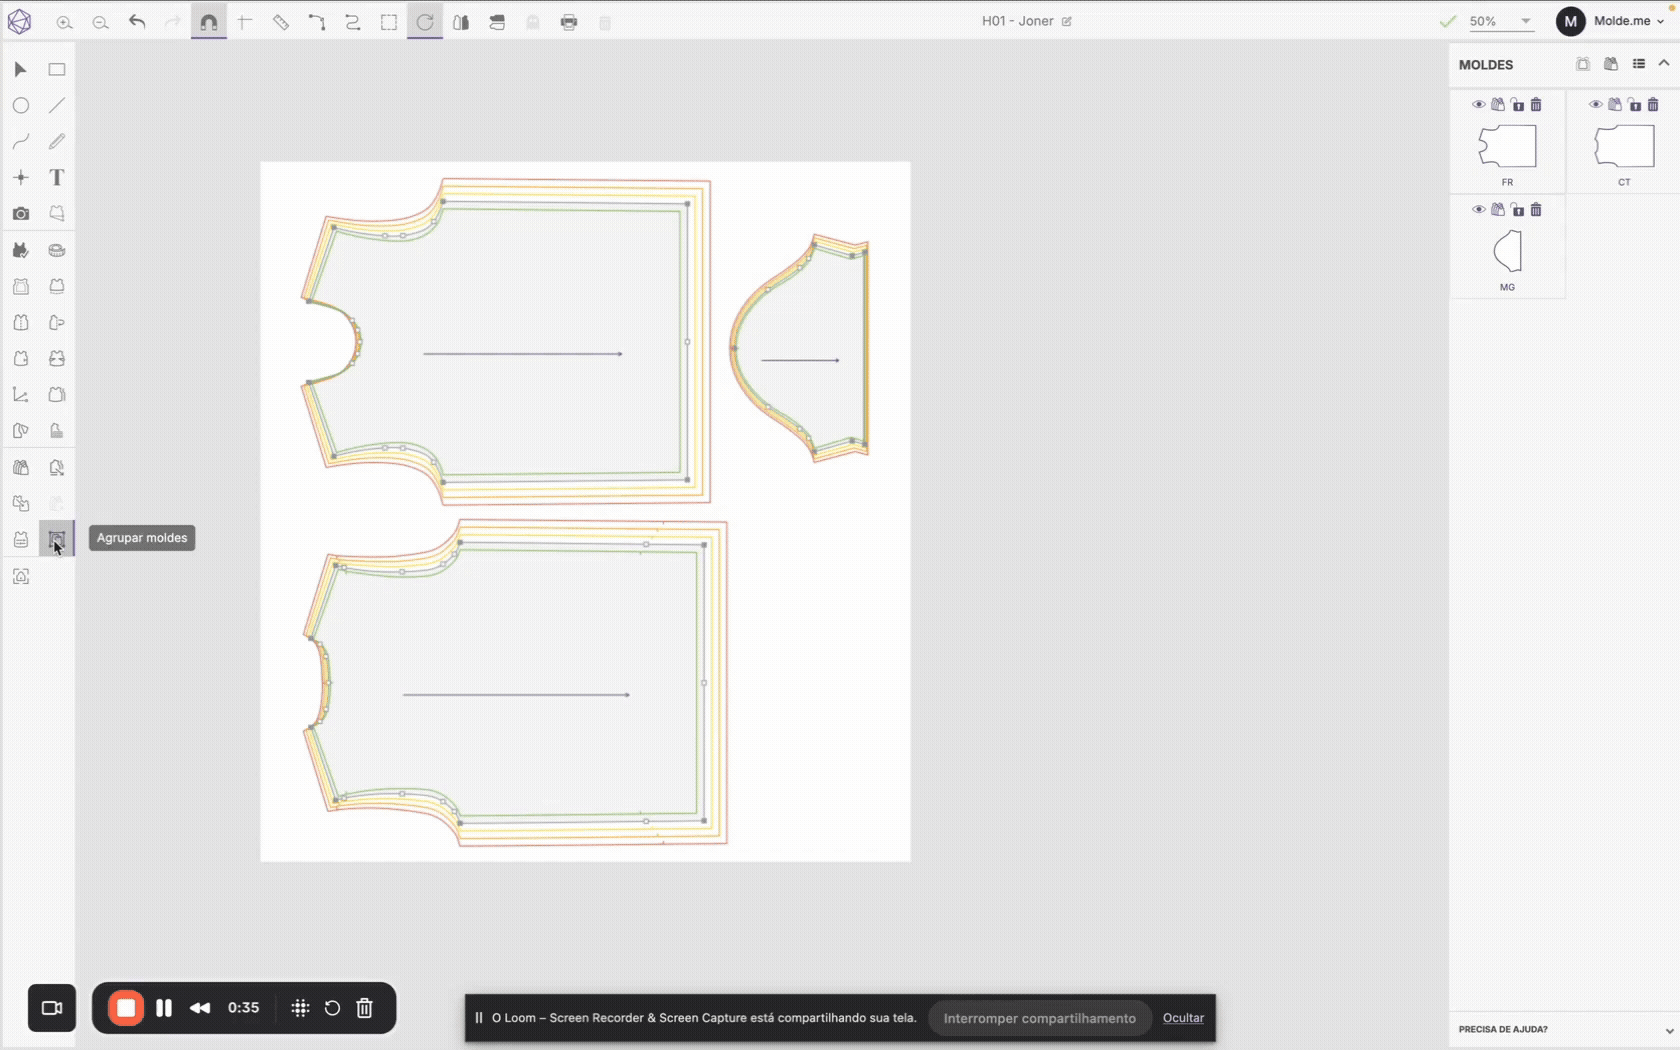Collapse the MOLDES panel
Screen dimensions: 1680x1050
[1664, 63]
